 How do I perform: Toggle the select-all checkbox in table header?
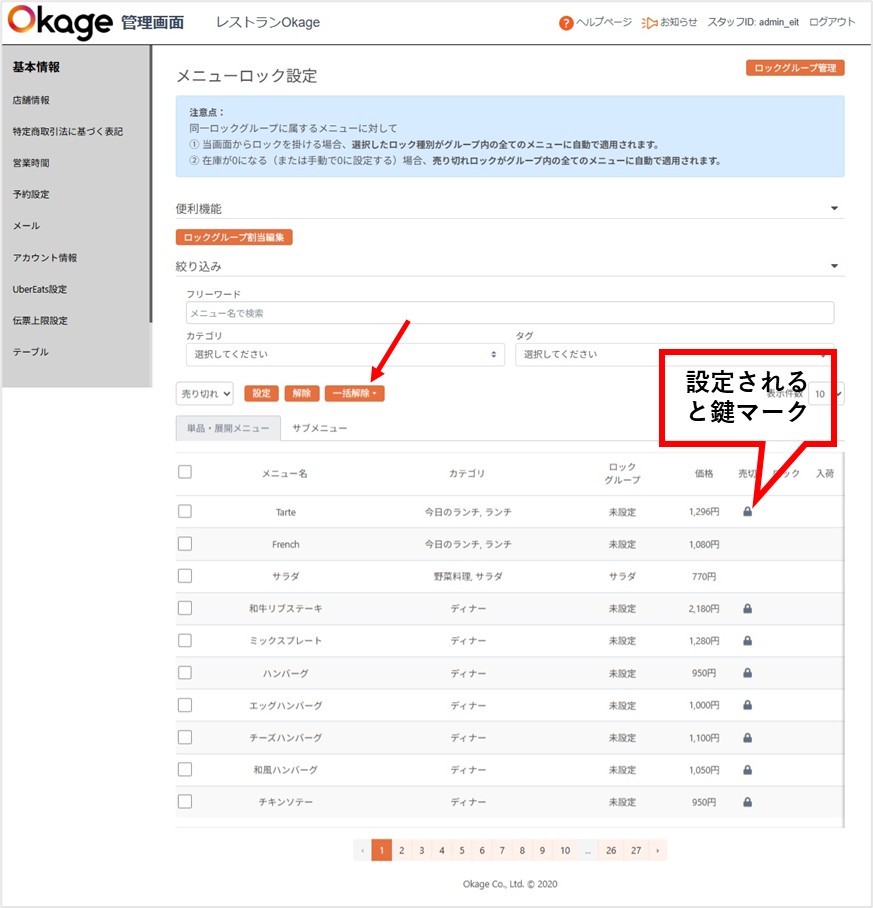(184, 472)
